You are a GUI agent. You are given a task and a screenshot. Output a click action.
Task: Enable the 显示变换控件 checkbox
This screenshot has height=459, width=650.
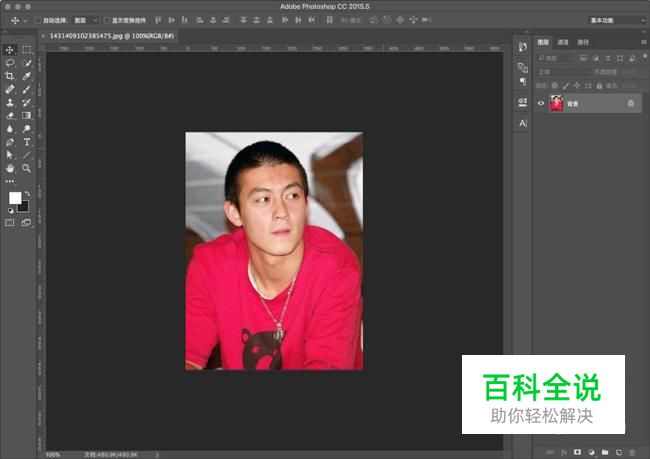pos(108,20)
